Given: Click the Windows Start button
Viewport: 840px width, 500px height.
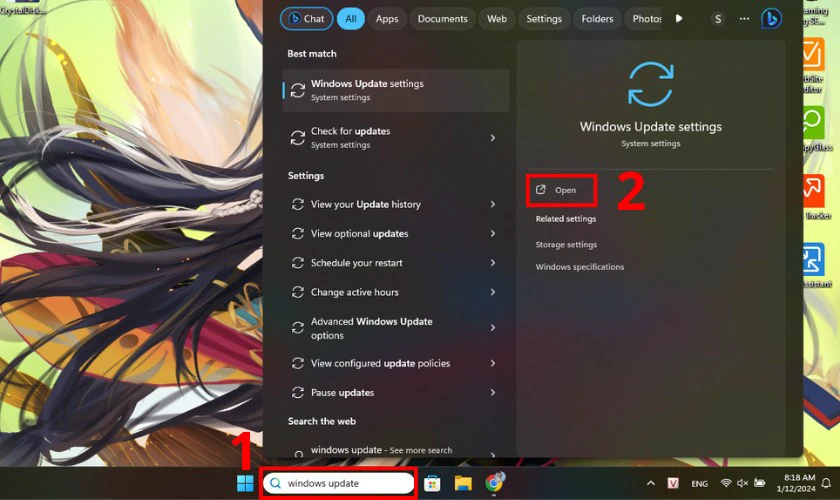Looking at the screenshot, I should tap(245, 483).
